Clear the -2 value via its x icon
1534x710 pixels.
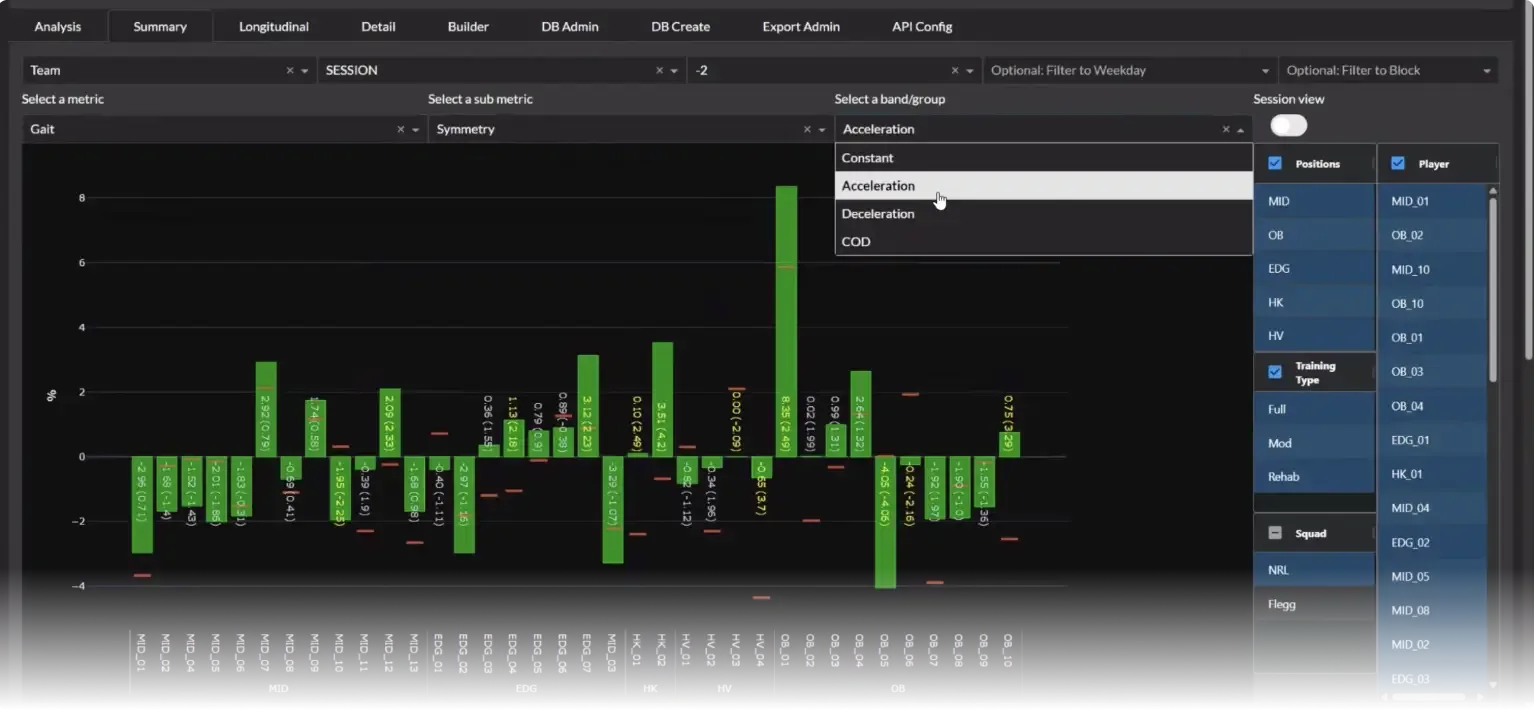[x=953, y=70]
